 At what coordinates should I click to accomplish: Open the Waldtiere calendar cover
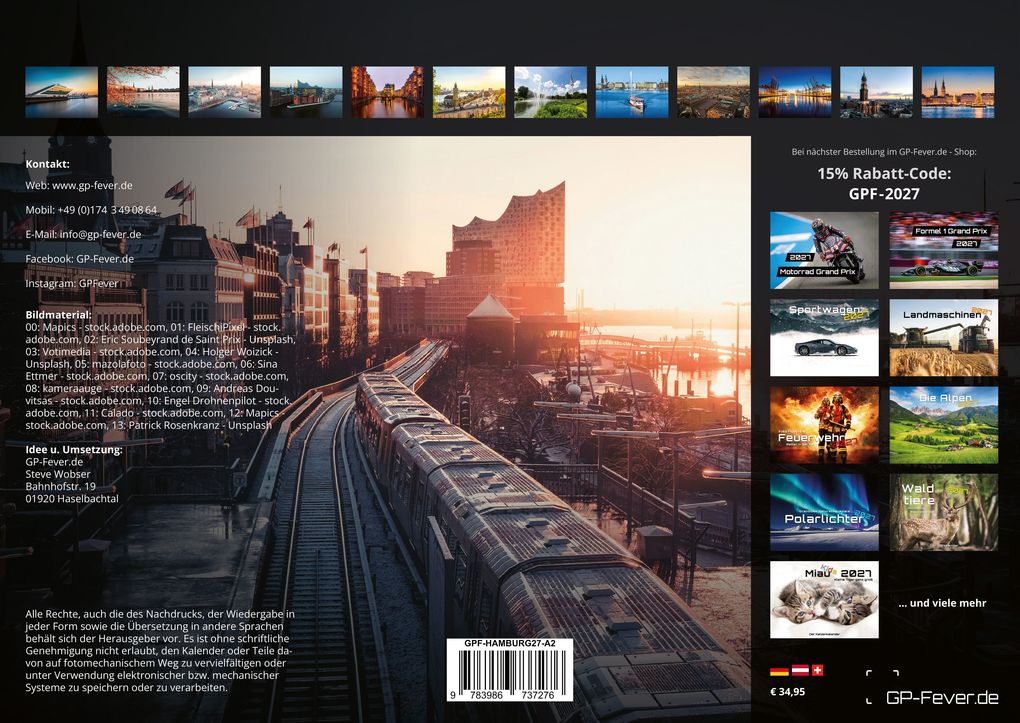[x=943, y=512]
